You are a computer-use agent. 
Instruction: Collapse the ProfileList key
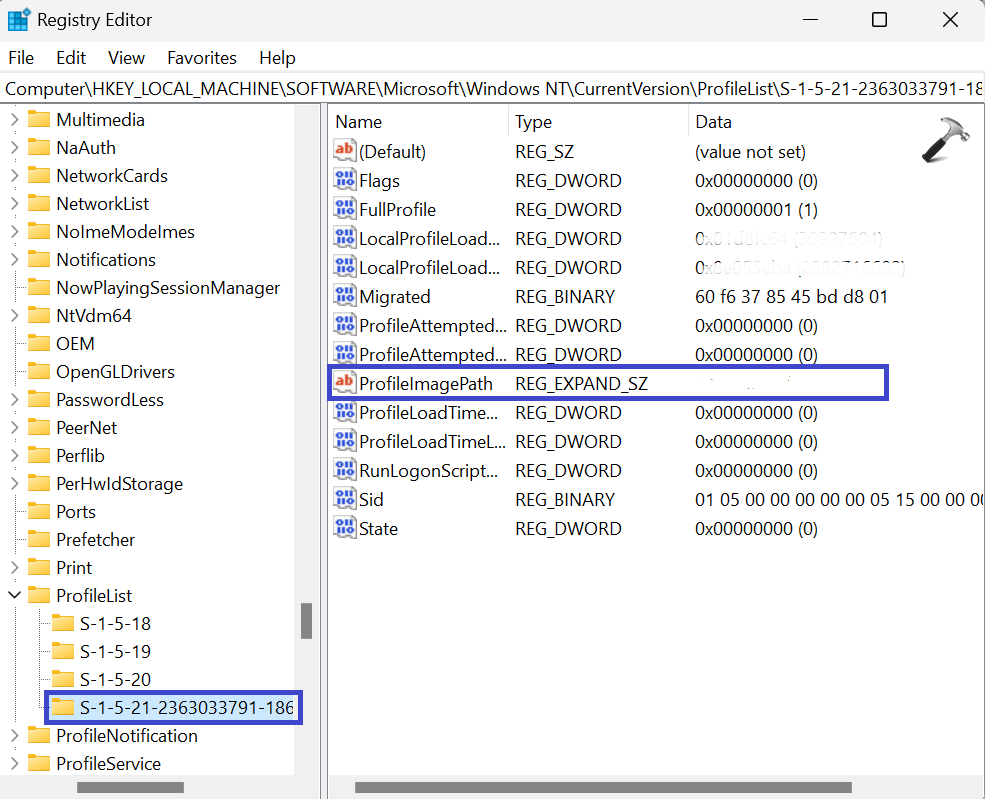(15, 595)
